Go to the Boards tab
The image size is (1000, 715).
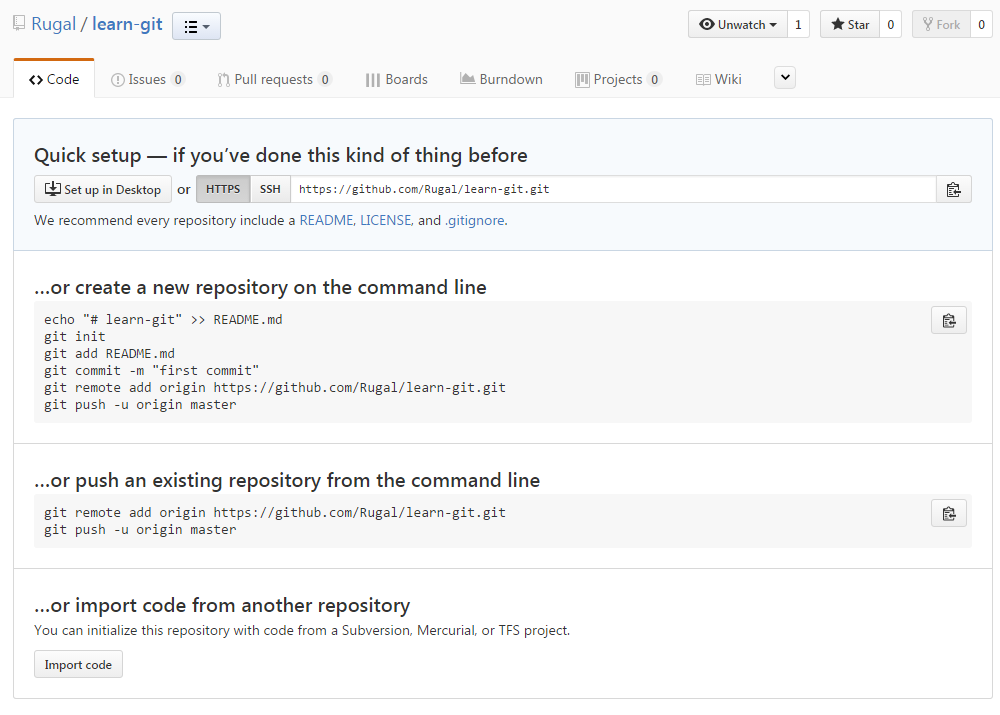[x=397, y=79]
